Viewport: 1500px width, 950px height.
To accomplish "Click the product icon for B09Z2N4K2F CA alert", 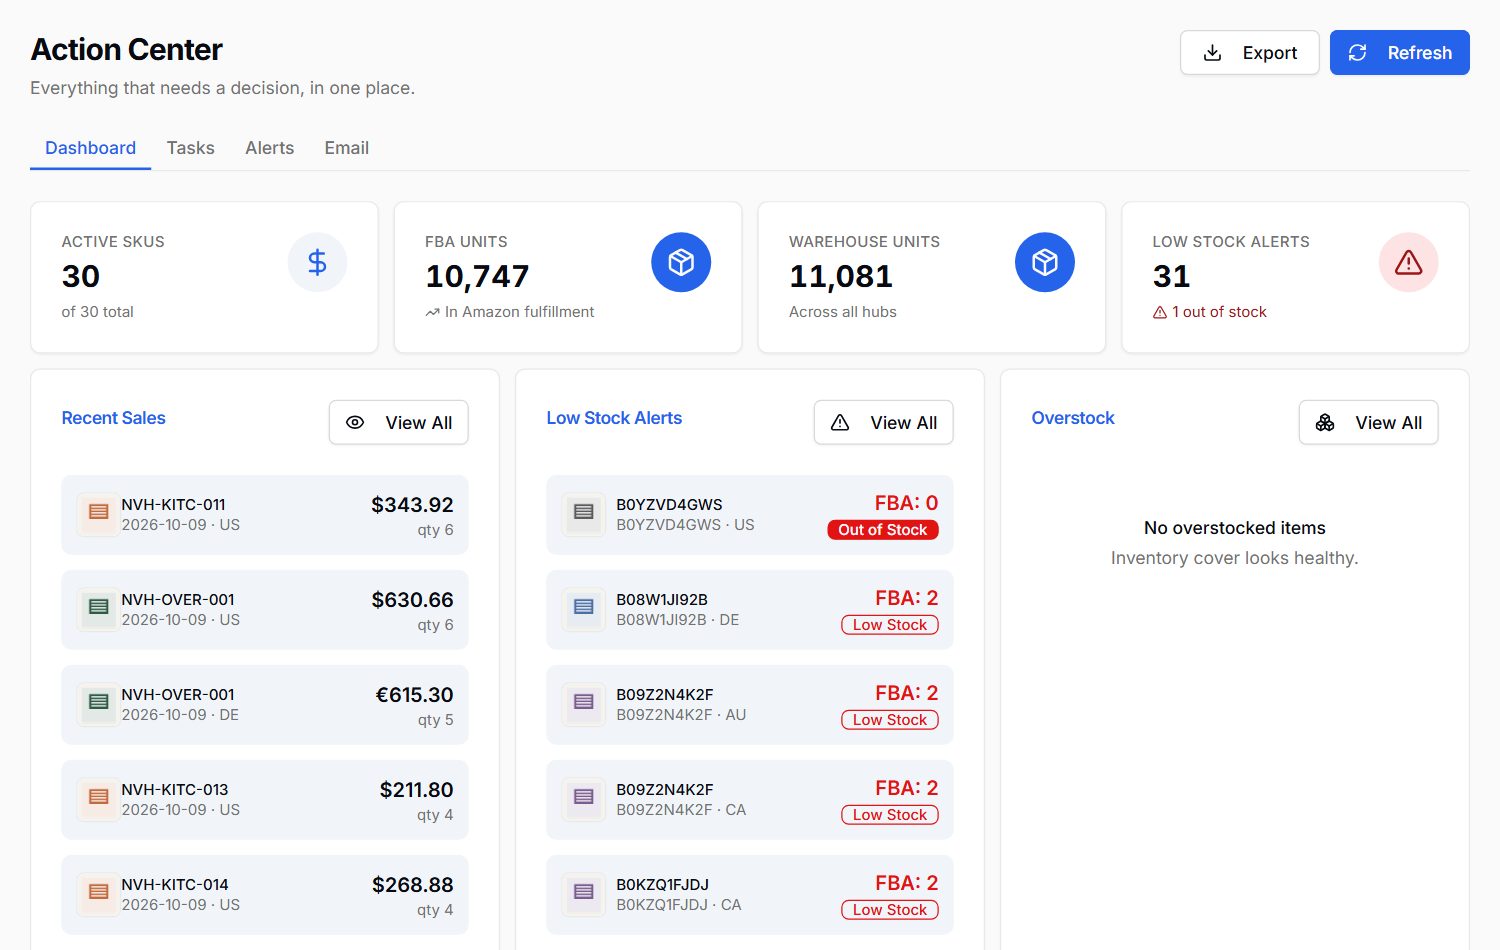I will pos(584,799).
